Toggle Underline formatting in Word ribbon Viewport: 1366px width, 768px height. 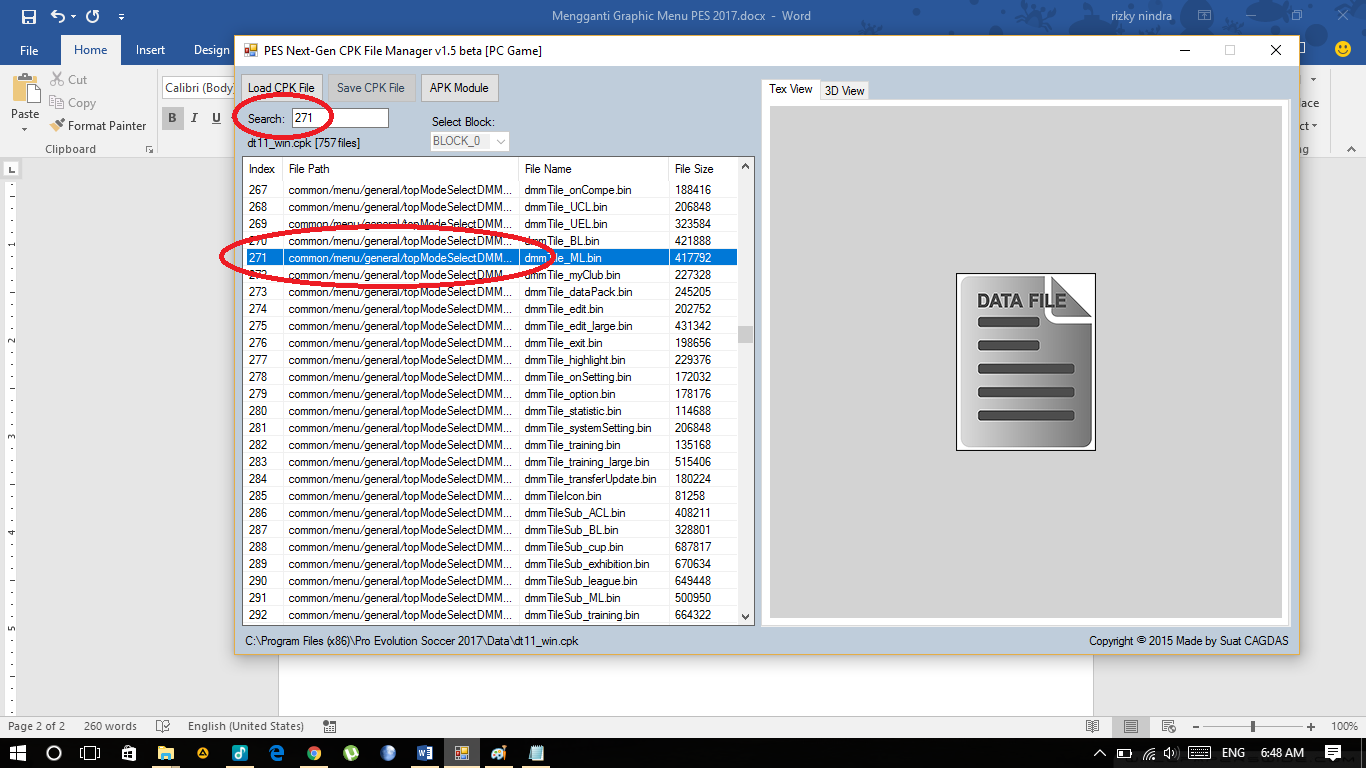216,118
